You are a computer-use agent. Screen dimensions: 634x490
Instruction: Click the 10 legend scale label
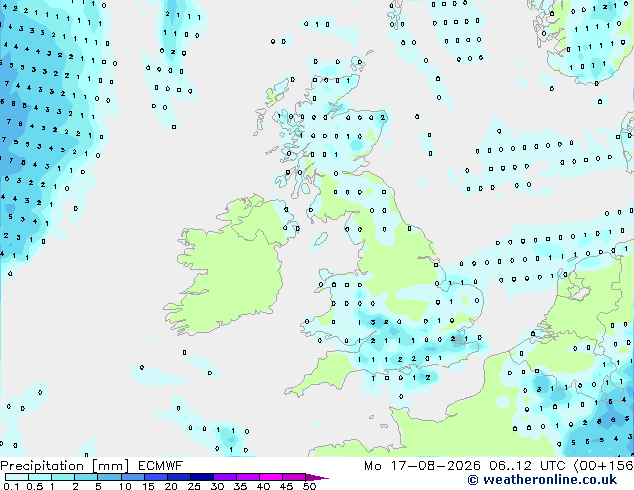tap(125, 486)
